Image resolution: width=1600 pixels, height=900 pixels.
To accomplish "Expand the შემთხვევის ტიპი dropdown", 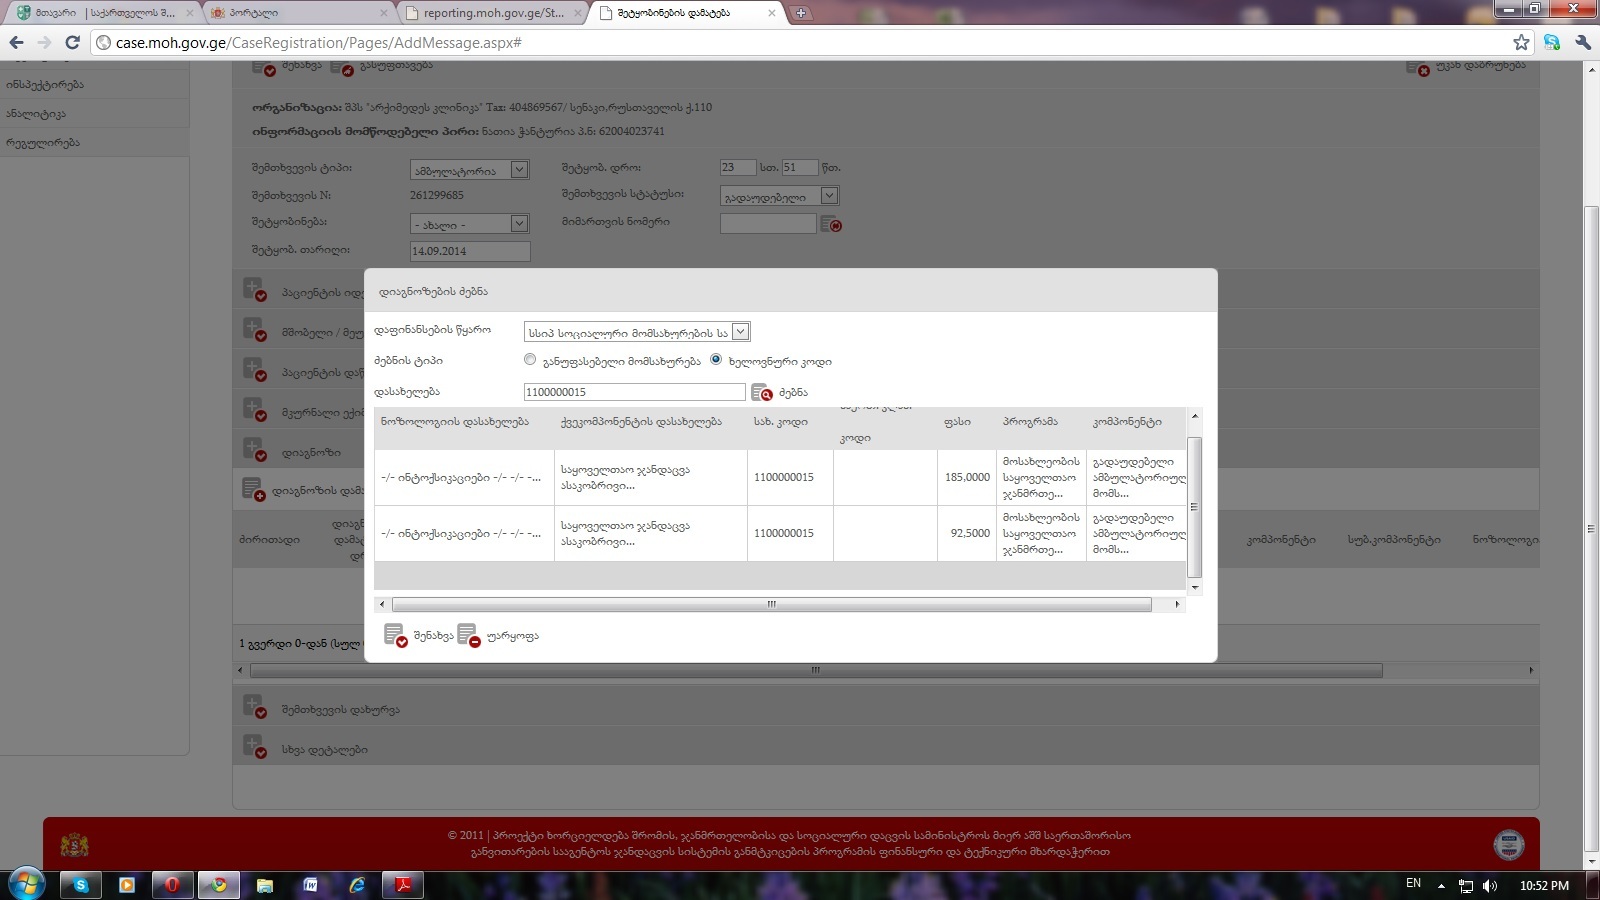I will pyautogui.click(x=519, y=170).
